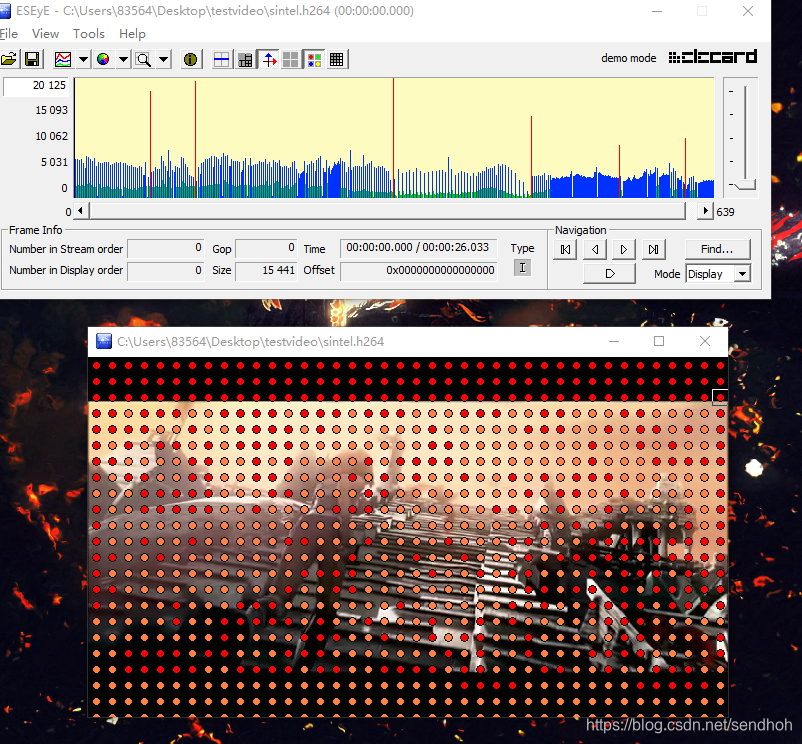Click the Time field
Image resolution: width=802 pixels, height=744 pixels.
418,248
